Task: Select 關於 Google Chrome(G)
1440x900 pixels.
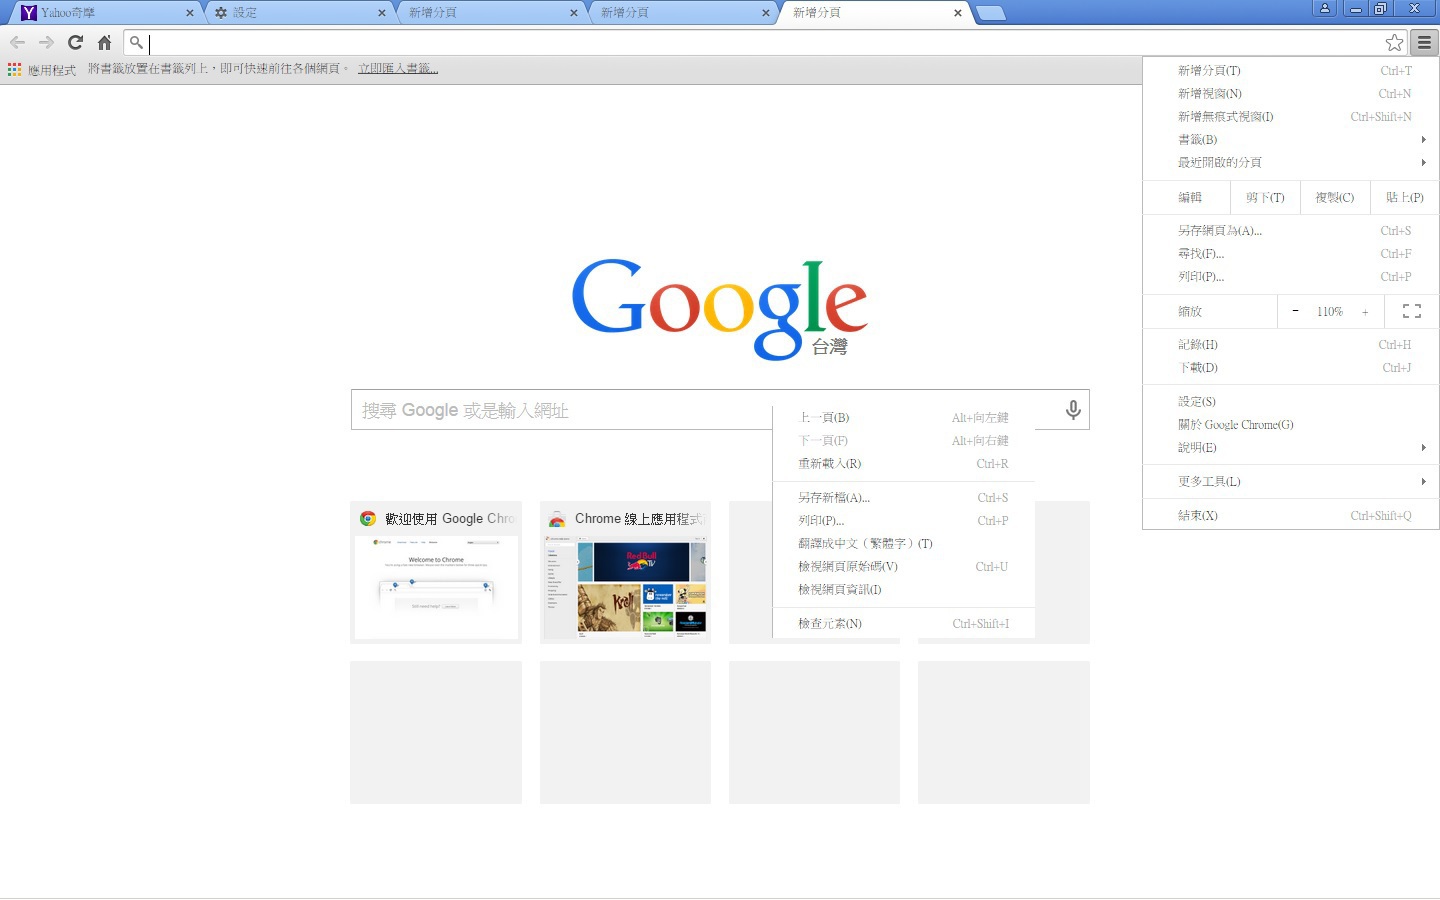Action: pyautogui.click(x=1291, y=424)
